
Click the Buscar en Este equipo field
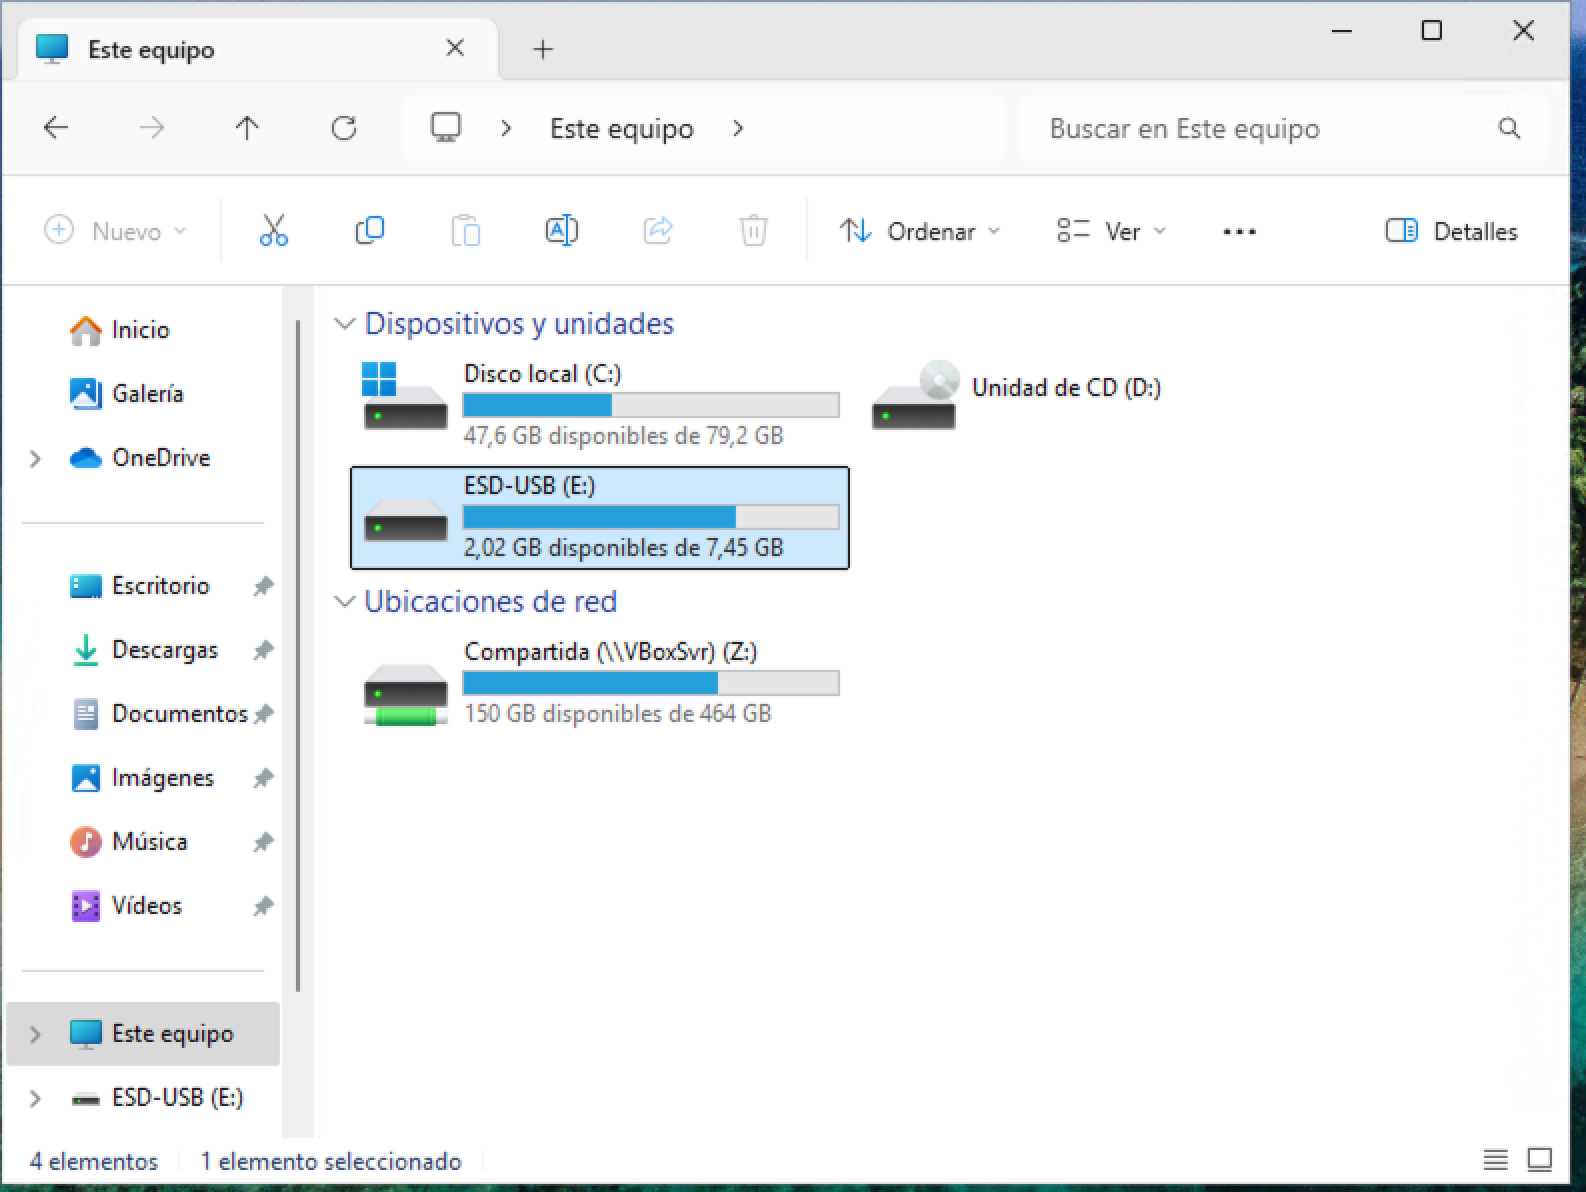point(1284,128)
